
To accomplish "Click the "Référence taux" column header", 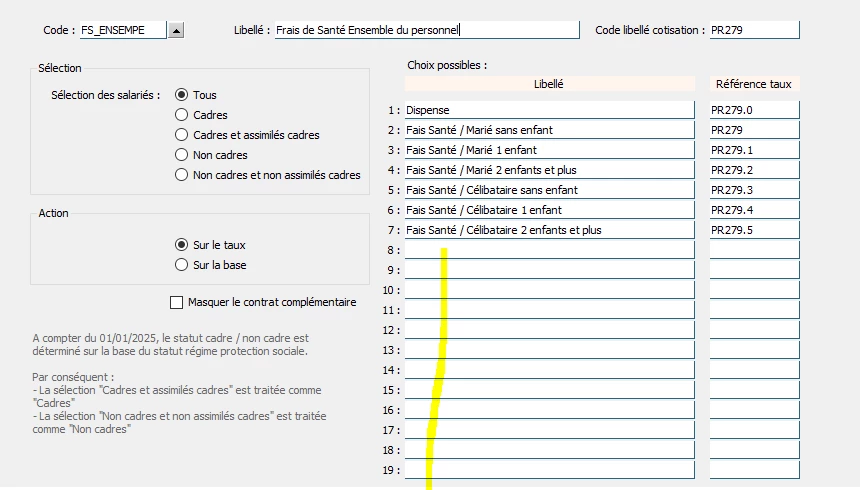I will (754, 84).
